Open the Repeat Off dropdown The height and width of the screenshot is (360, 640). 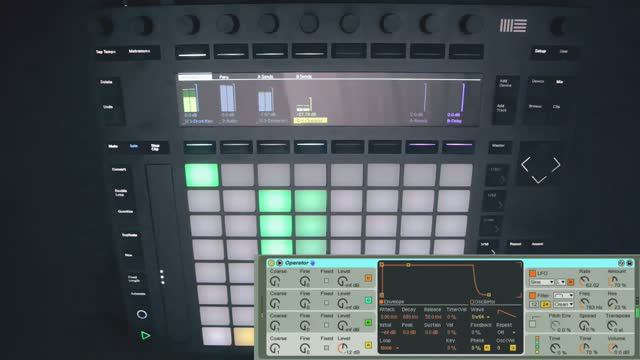coord(506,333)
